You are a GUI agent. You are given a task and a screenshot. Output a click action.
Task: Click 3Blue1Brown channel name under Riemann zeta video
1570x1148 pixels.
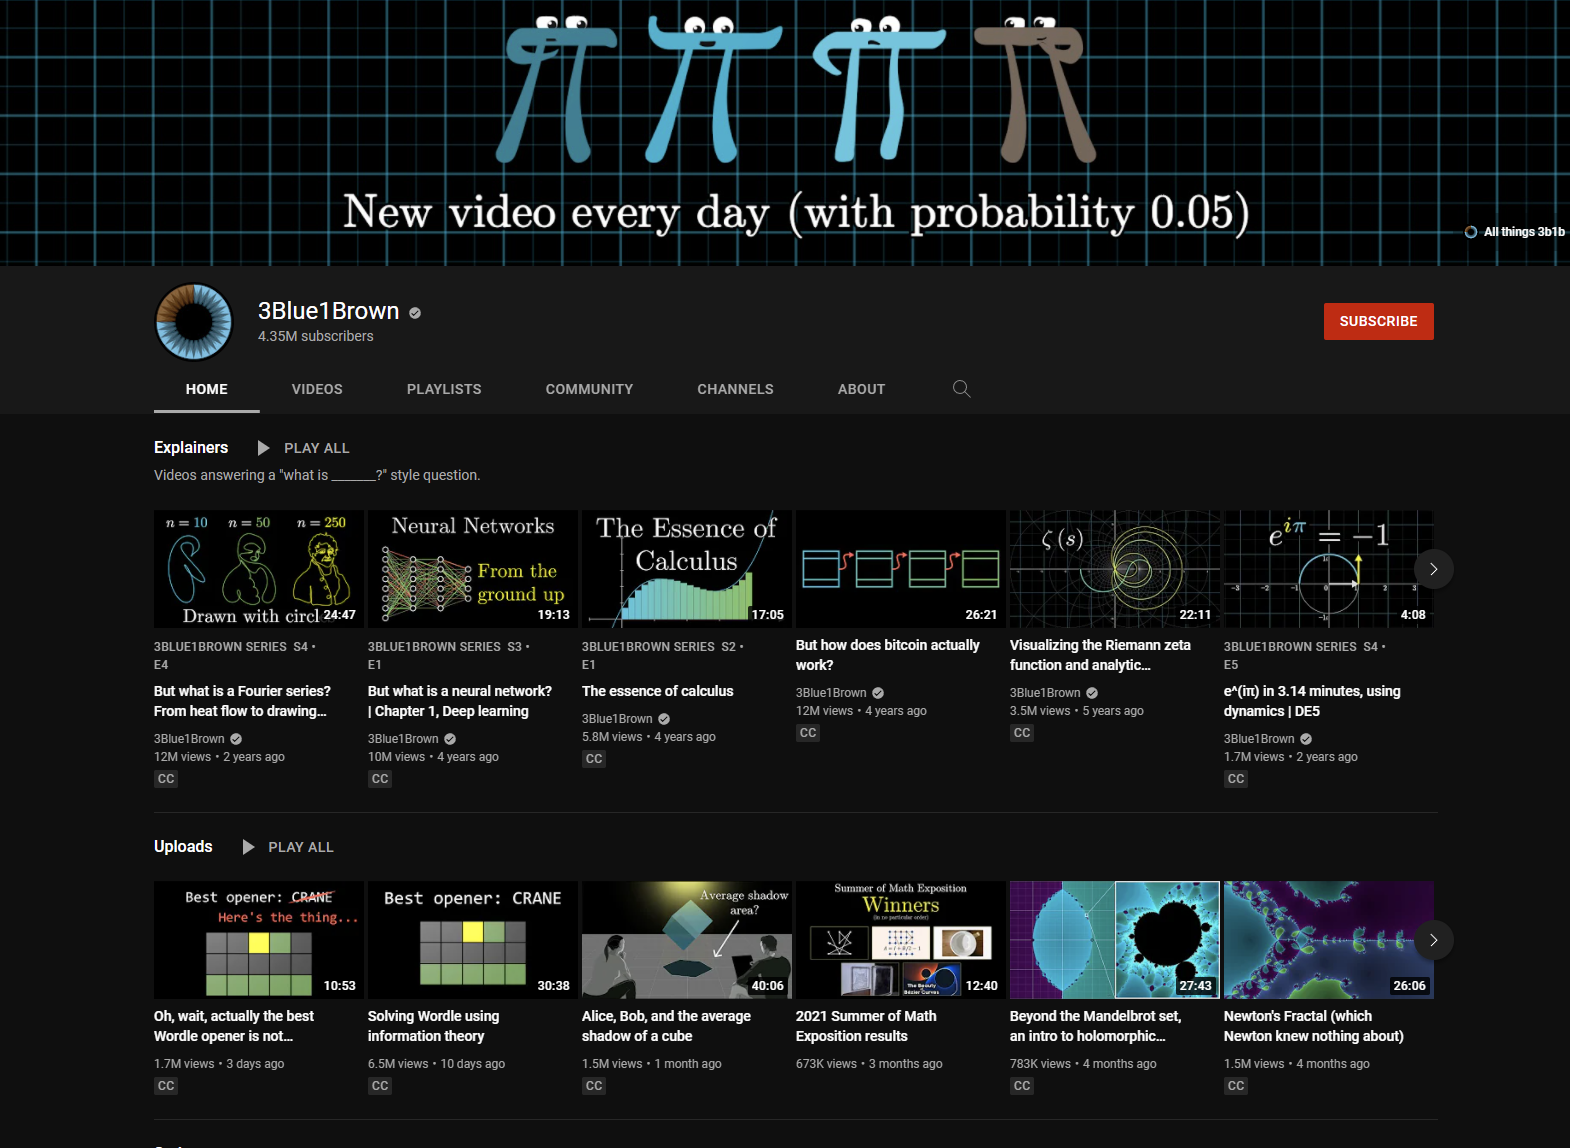(x=1045, y=693)
